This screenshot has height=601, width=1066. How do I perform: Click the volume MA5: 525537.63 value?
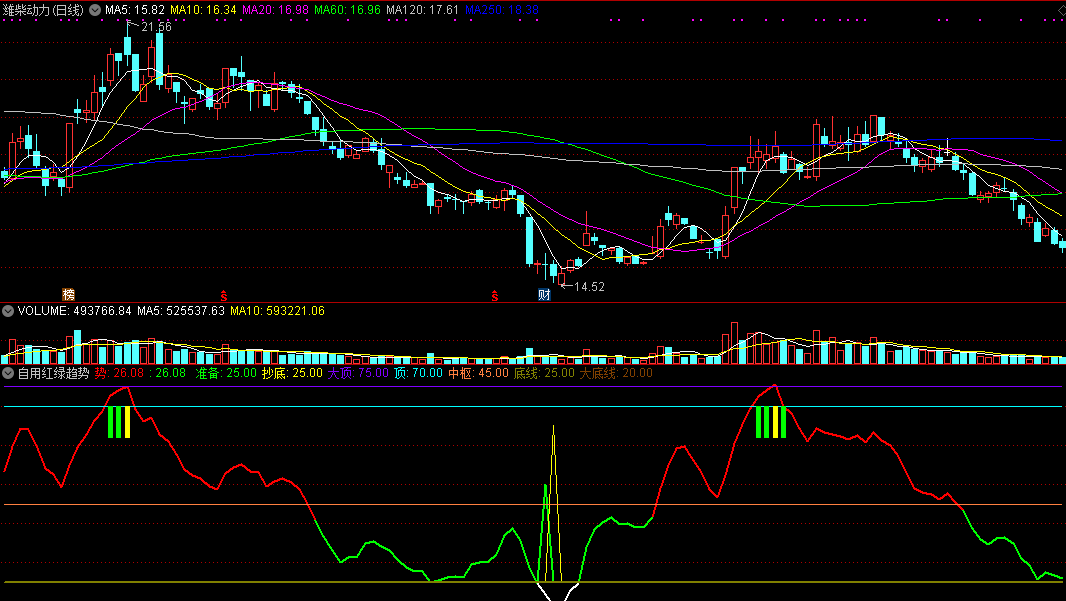181,311
